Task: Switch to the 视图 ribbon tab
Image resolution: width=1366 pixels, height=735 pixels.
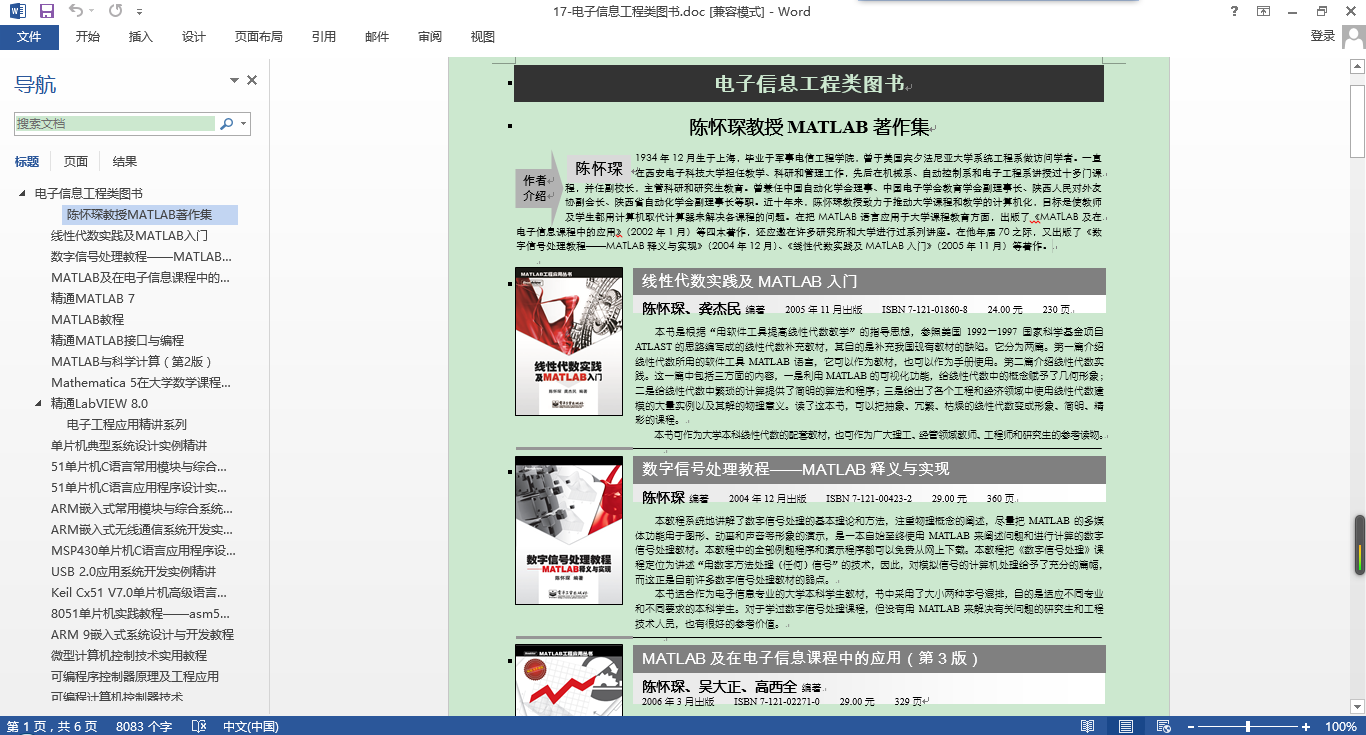Action: (x=483, y=37)
